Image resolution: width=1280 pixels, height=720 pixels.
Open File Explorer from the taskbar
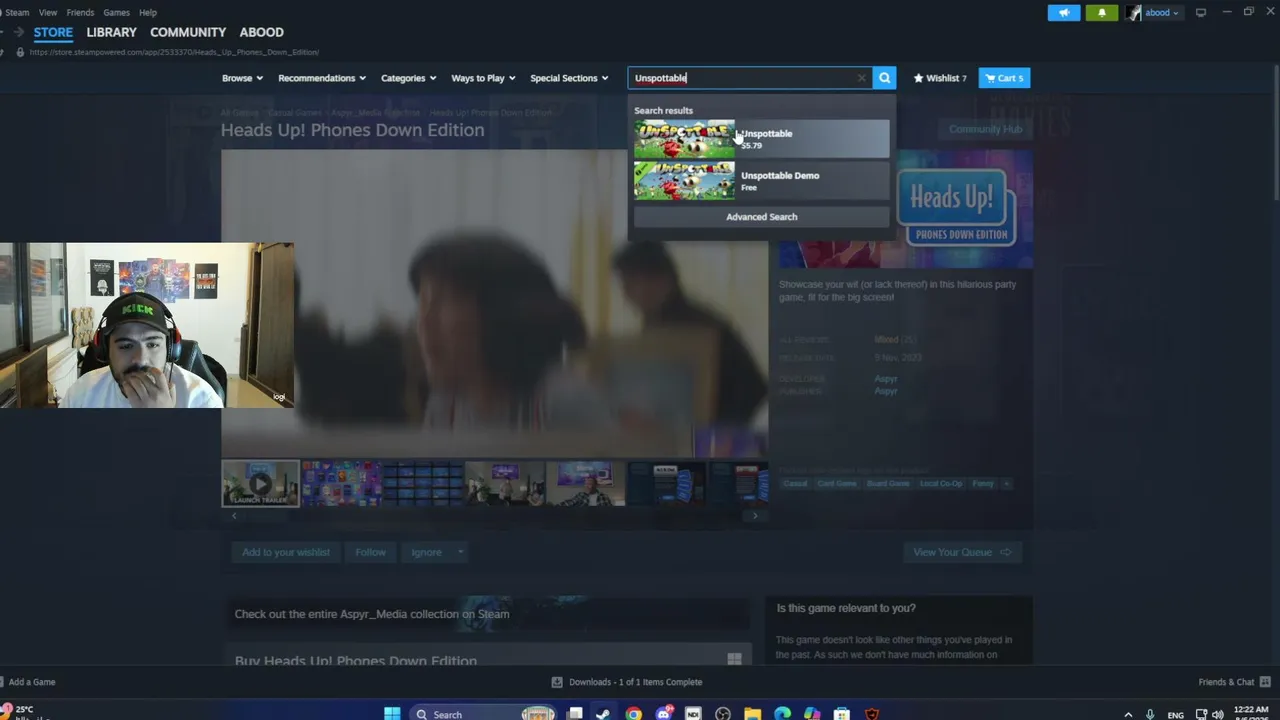(752, 714)
